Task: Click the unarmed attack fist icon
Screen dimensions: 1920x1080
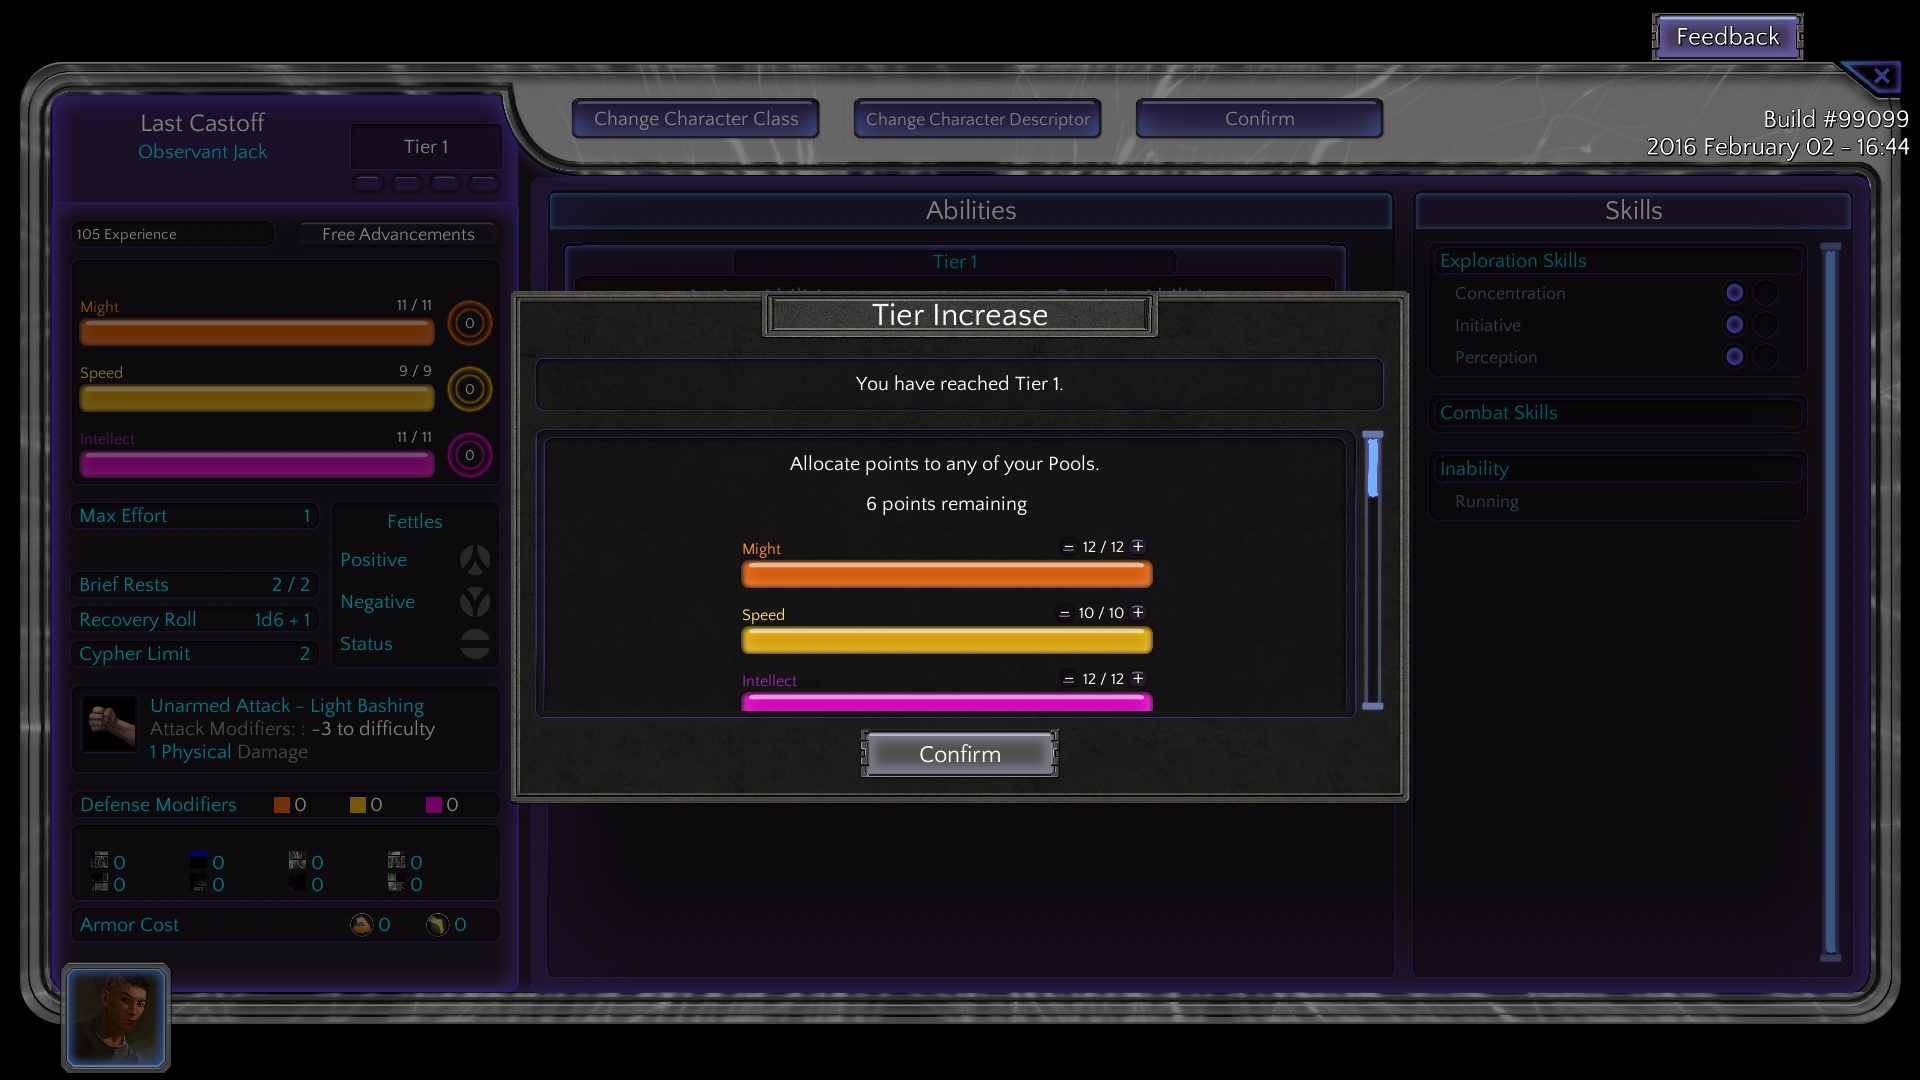Action: pyautogui.click(x=109, y=724)
